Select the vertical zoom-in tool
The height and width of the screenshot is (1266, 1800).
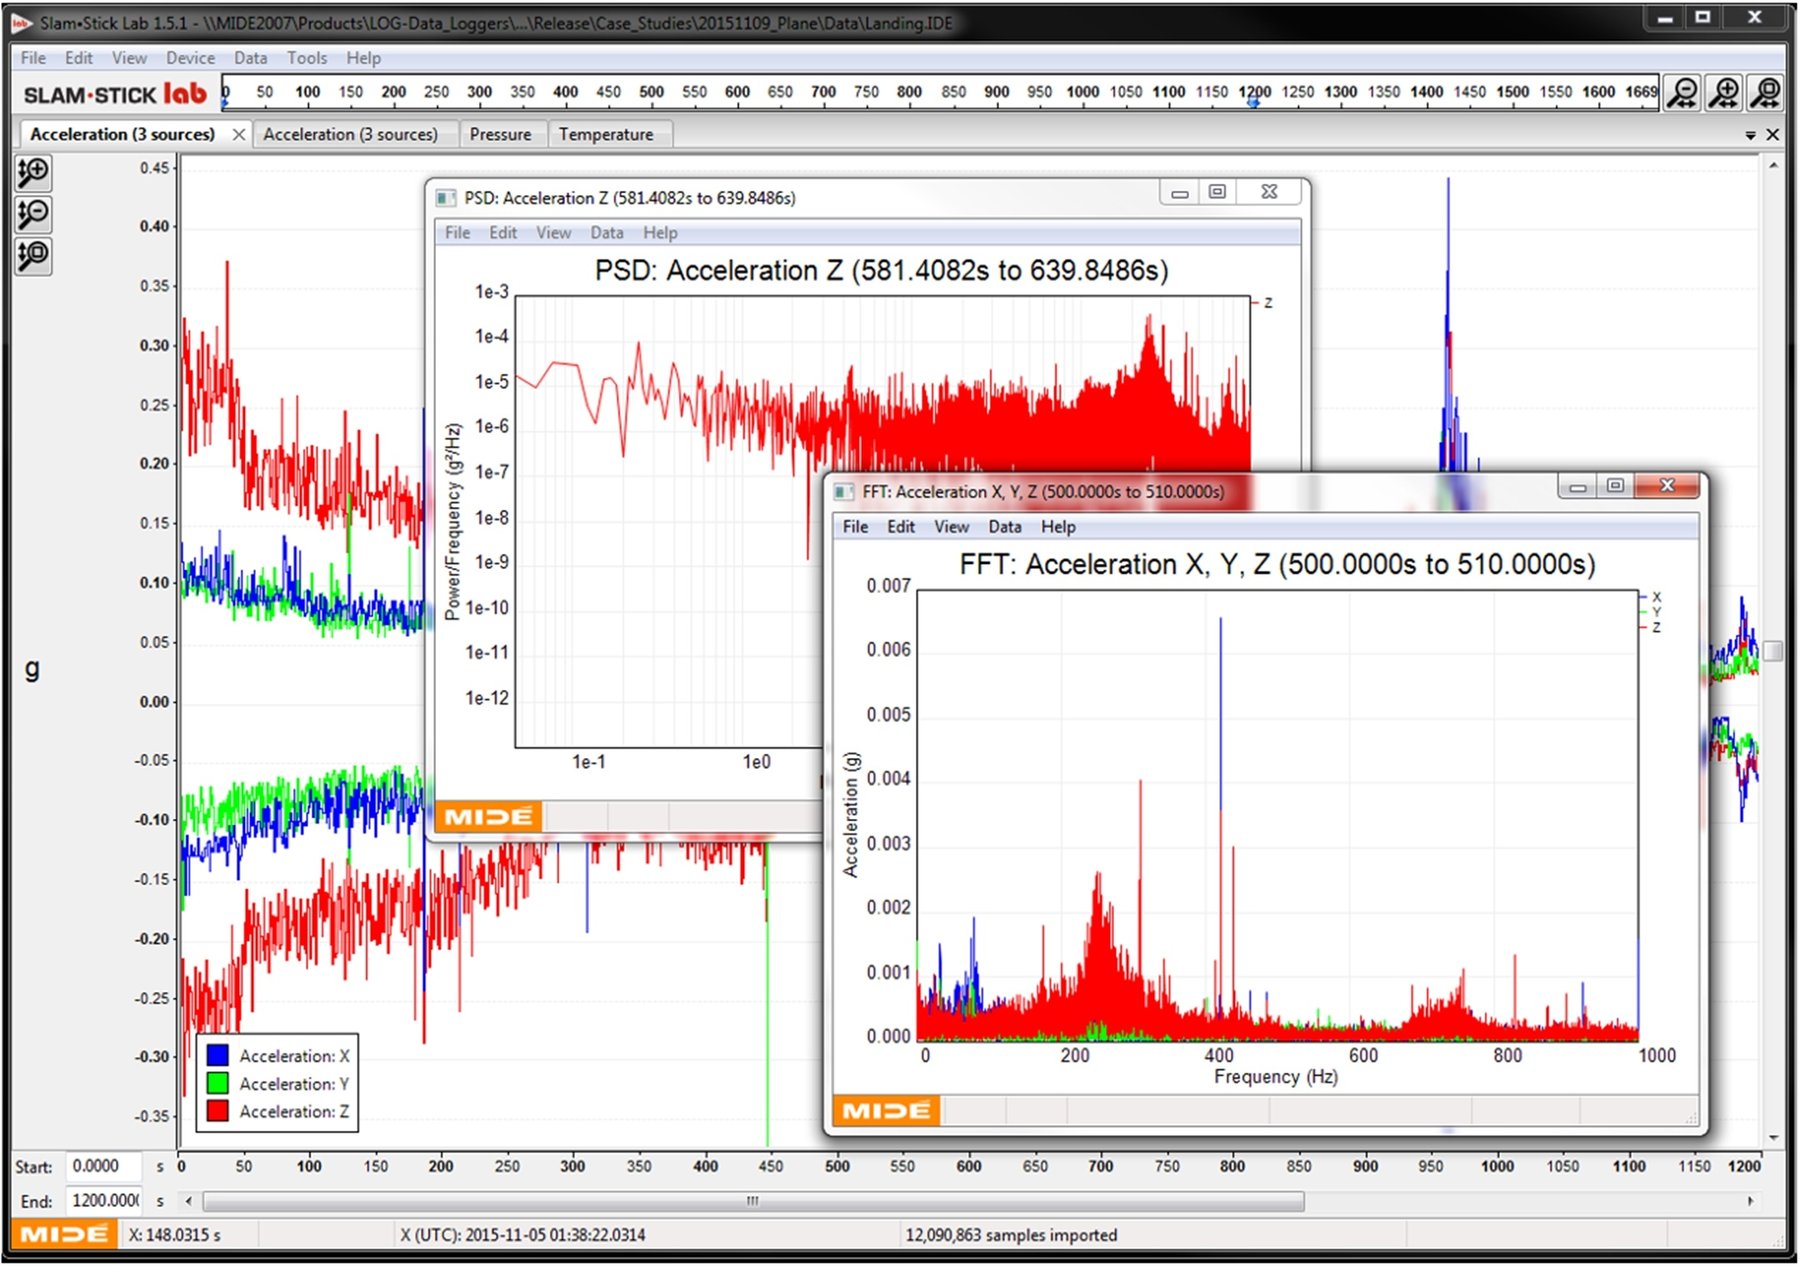tap(32, 173)
